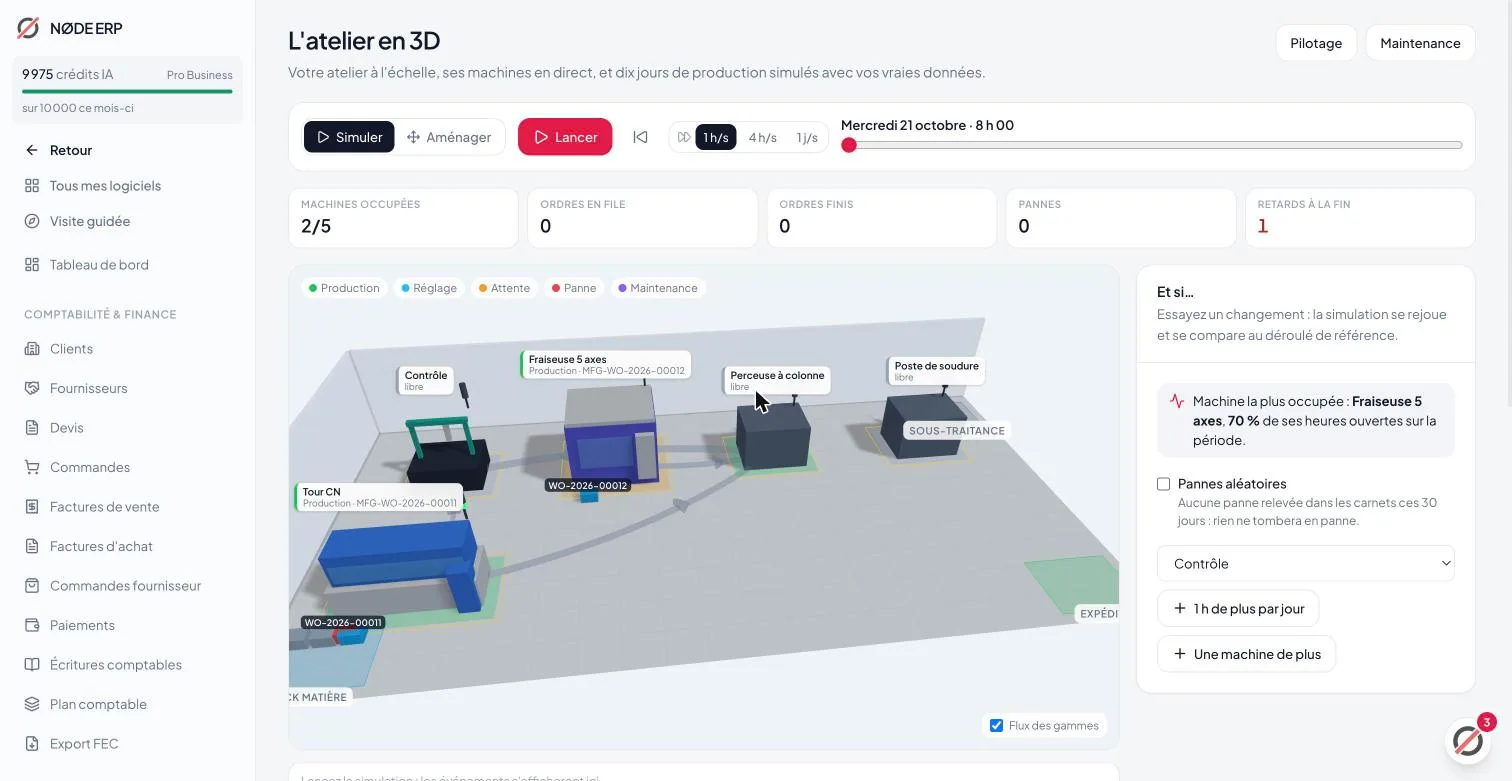Reset simulation to start with skip-back button
The height and width of the screenshot is (781, 1512).
coord(640,137)
